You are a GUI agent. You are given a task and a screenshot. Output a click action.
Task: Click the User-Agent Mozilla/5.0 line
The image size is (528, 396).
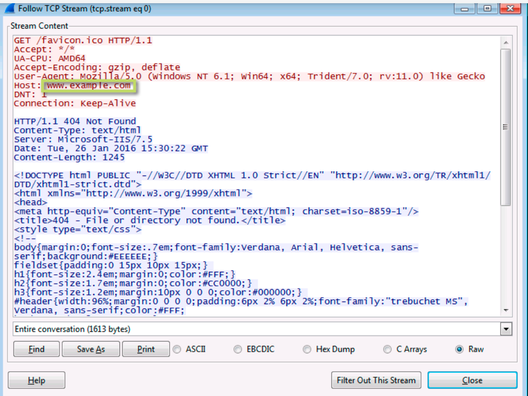click(x=250, y=76)
